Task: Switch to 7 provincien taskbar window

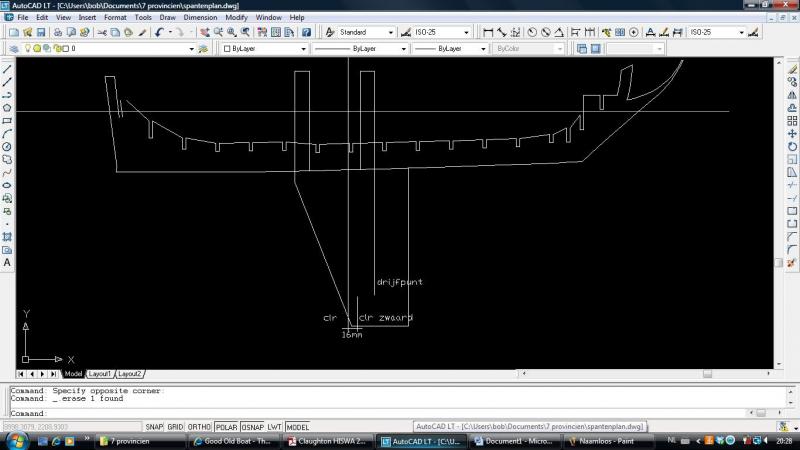Action: (x=139, y=441)
